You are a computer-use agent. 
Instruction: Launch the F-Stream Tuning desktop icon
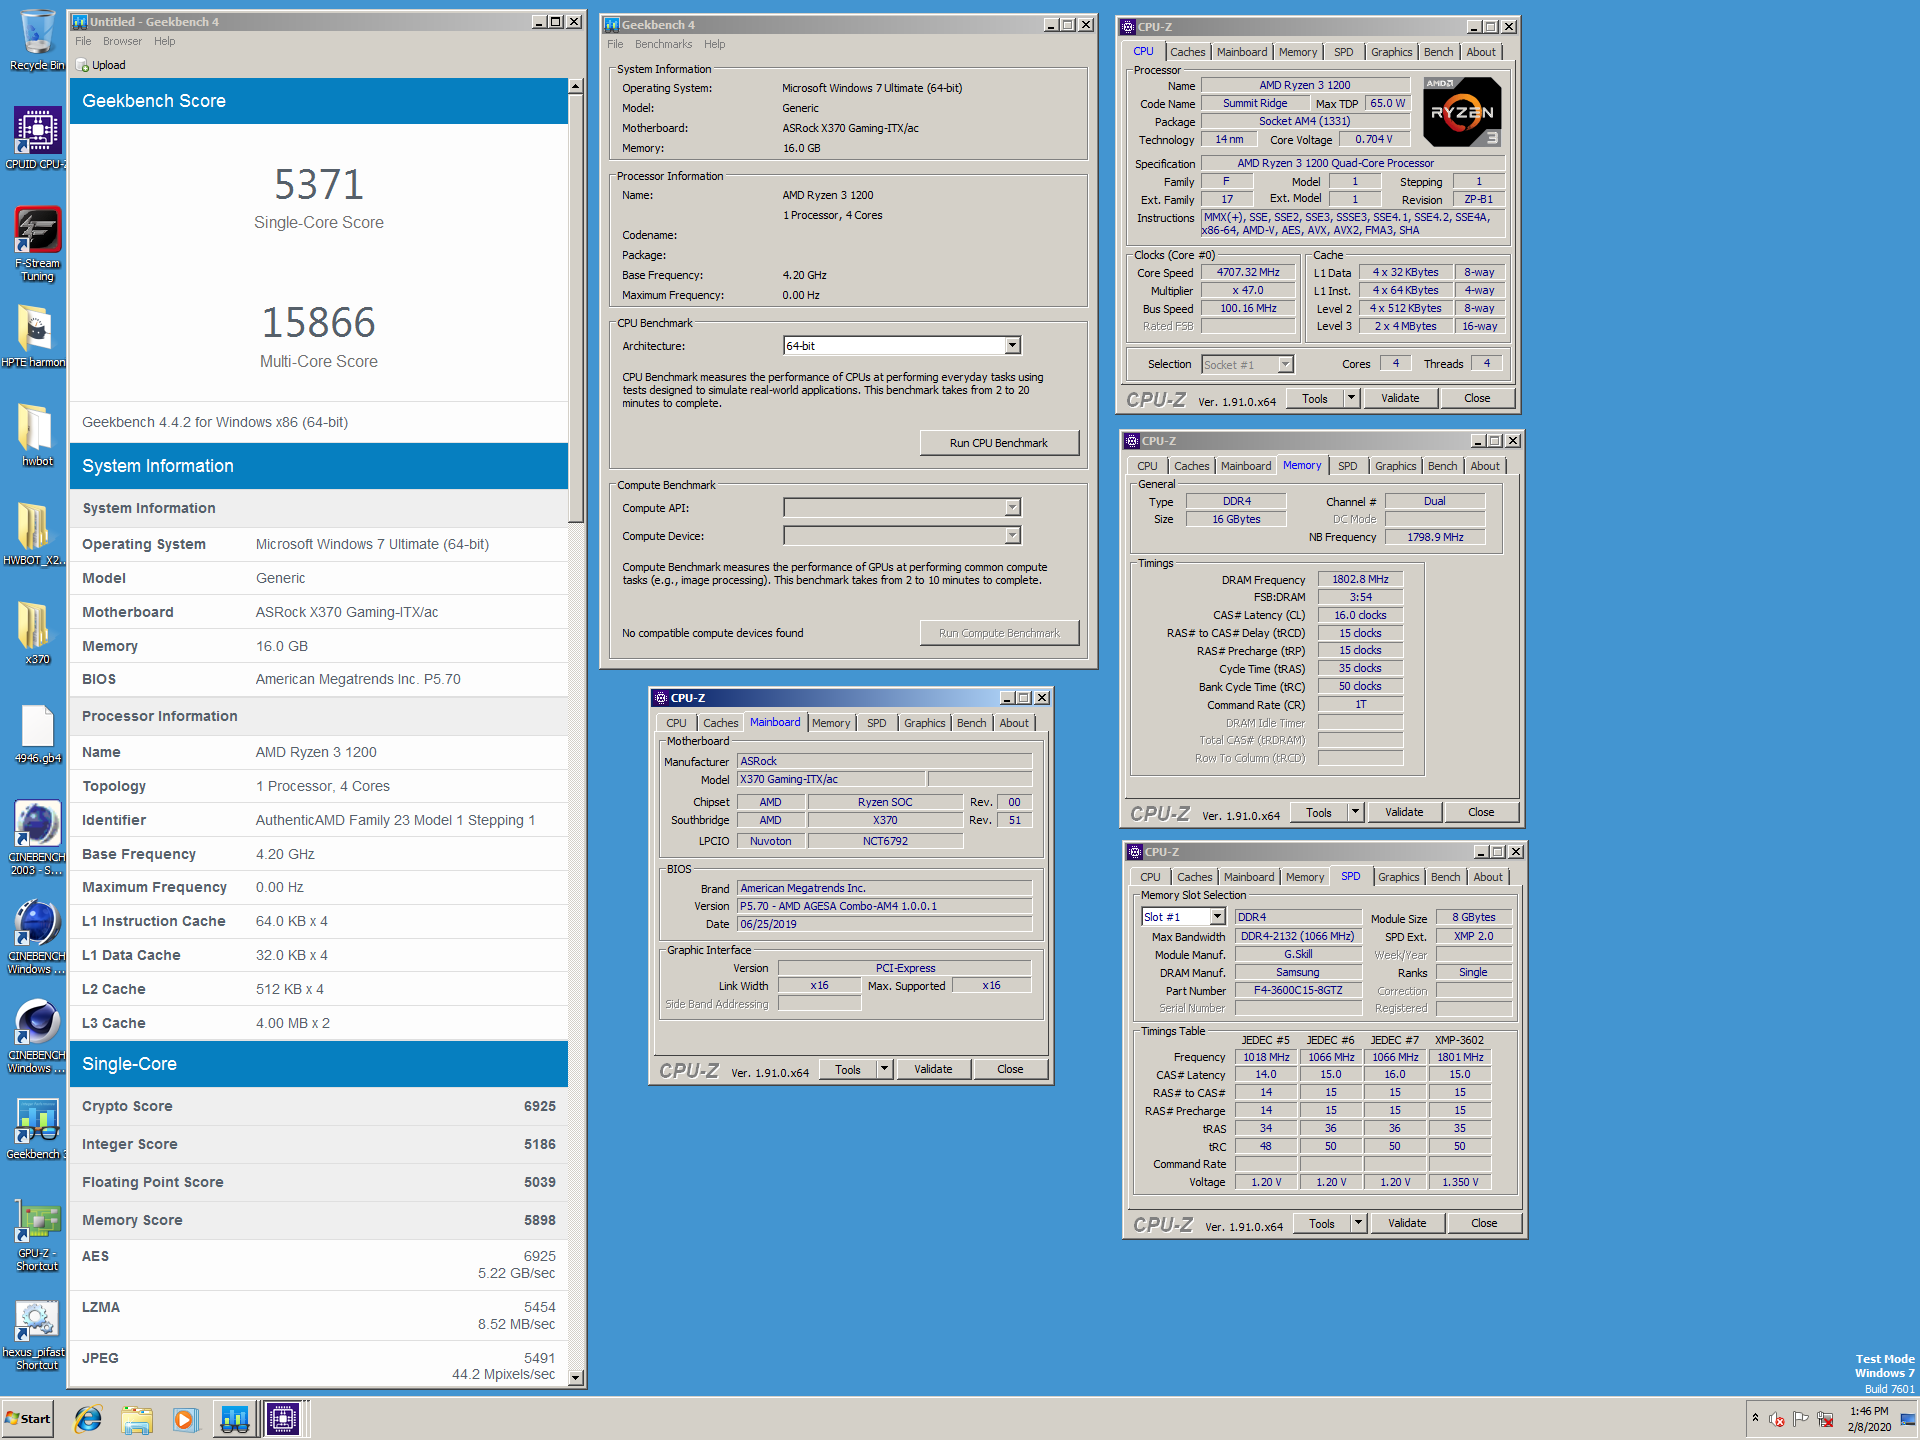[x=37, y=244]
